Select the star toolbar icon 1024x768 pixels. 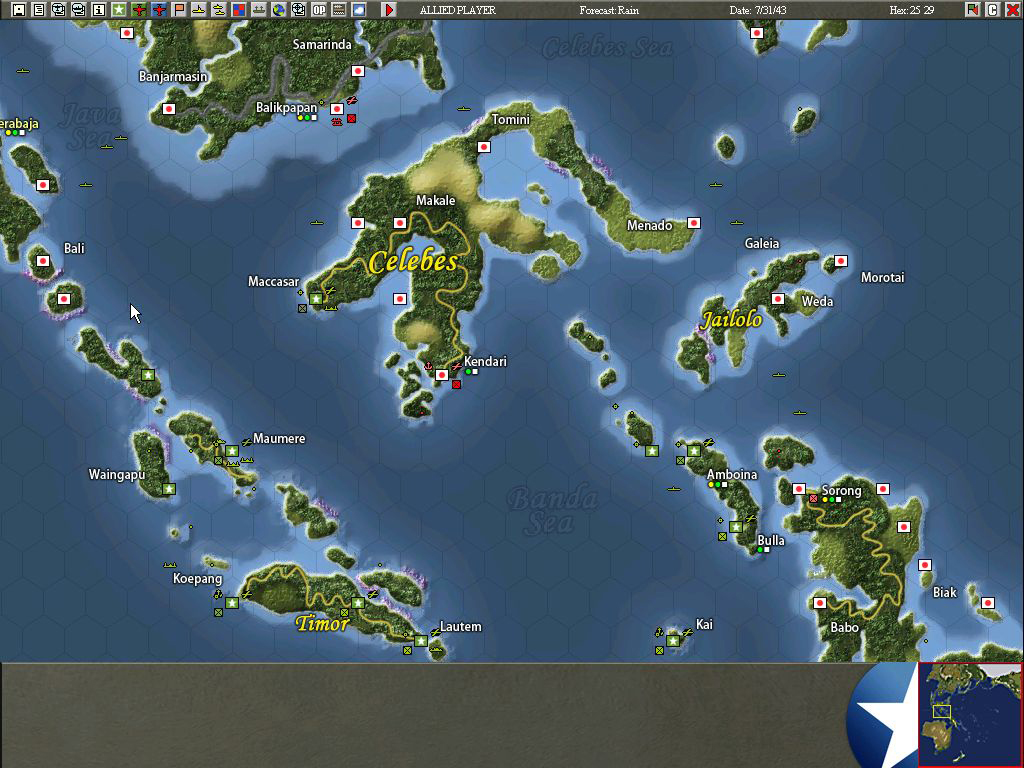click(119, 9)
